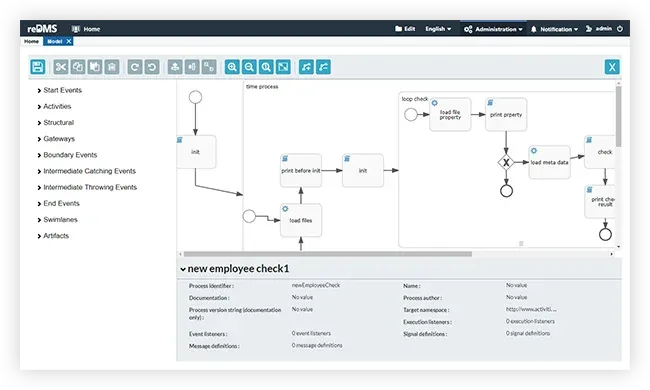Click the Cut scissors icon
The height and width of the screenshot is (390, 650).
click(x=61, y=67)
